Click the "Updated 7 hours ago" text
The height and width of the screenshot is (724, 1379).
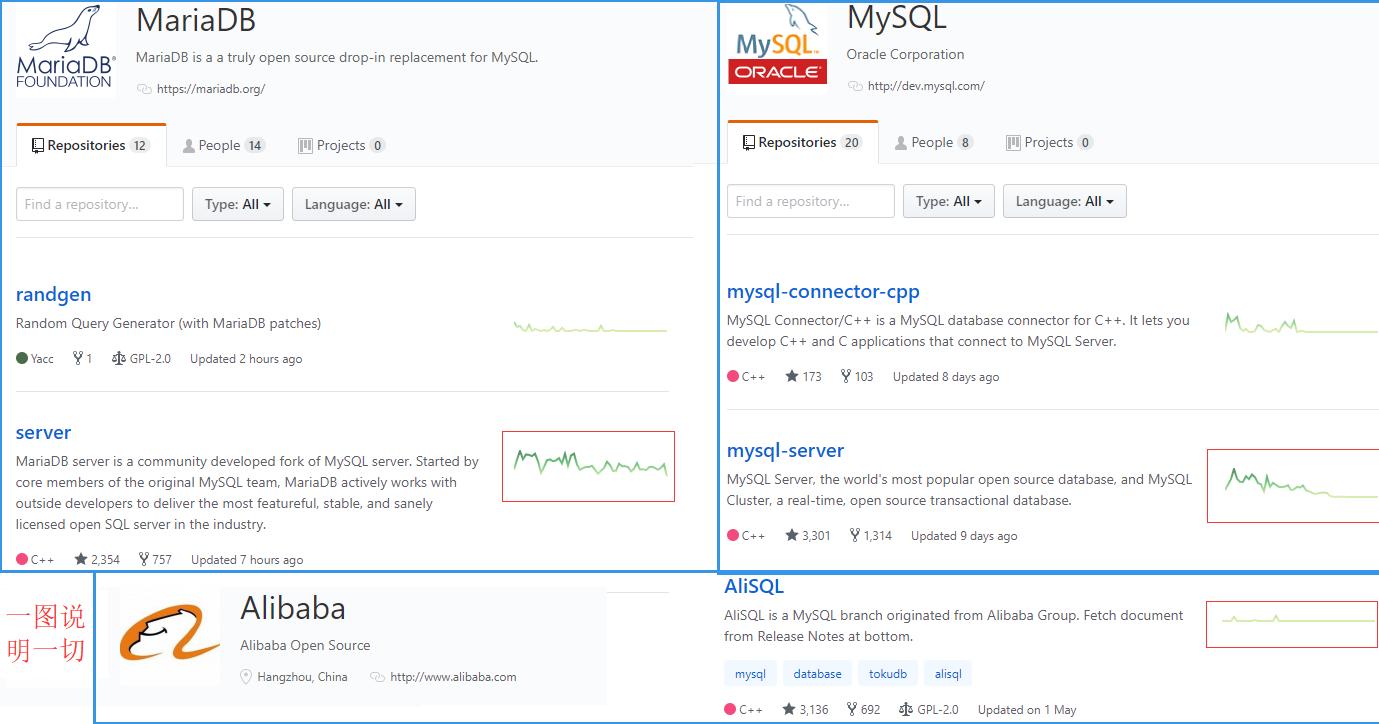[247, 560]
